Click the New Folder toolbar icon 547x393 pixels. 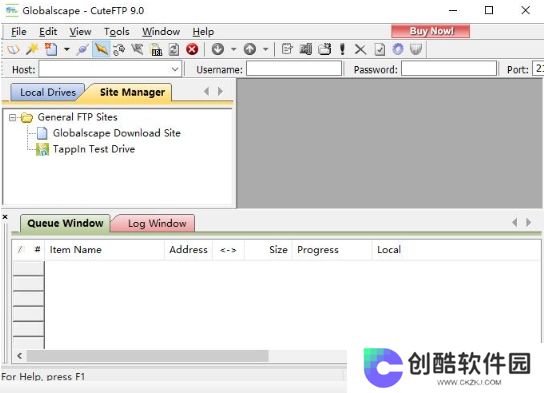[x=324, y=49]
